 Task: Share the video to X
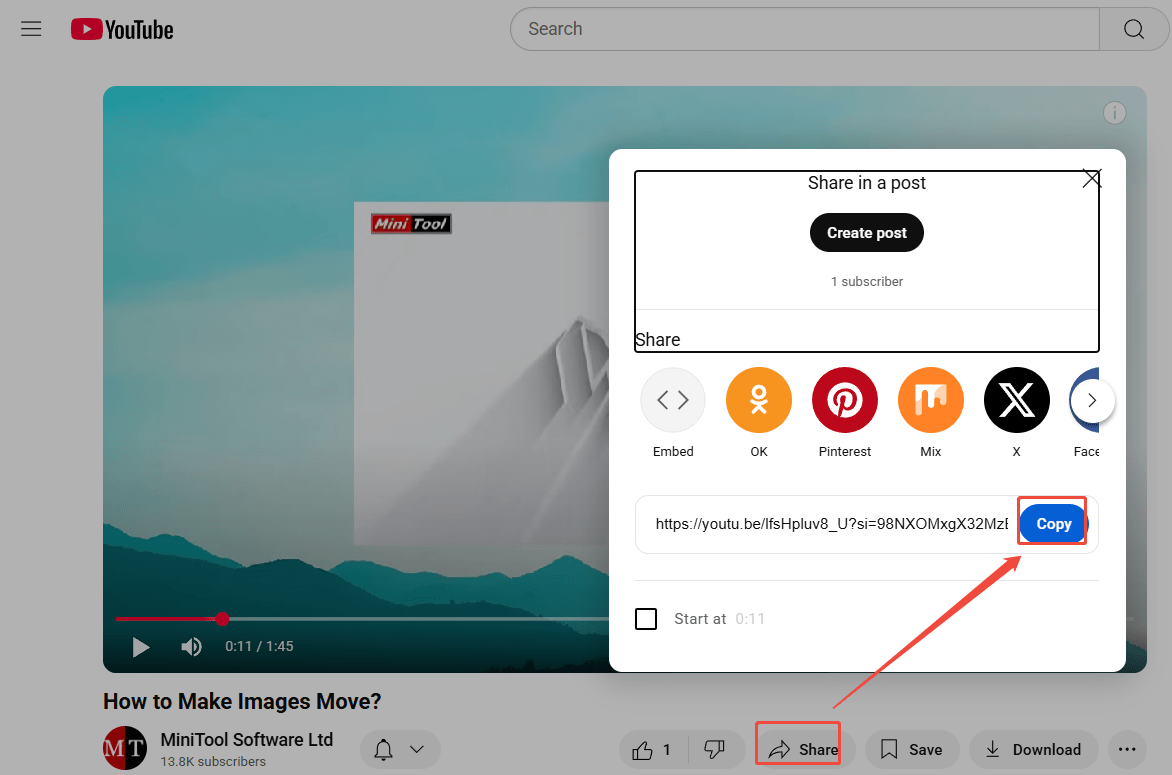[1016, 399]
